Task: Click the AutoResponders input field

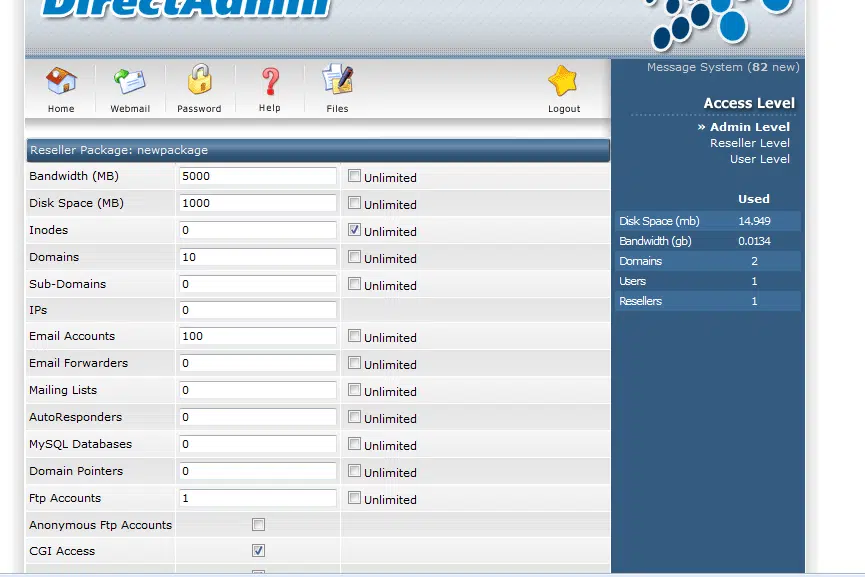Action: point(258,417)
